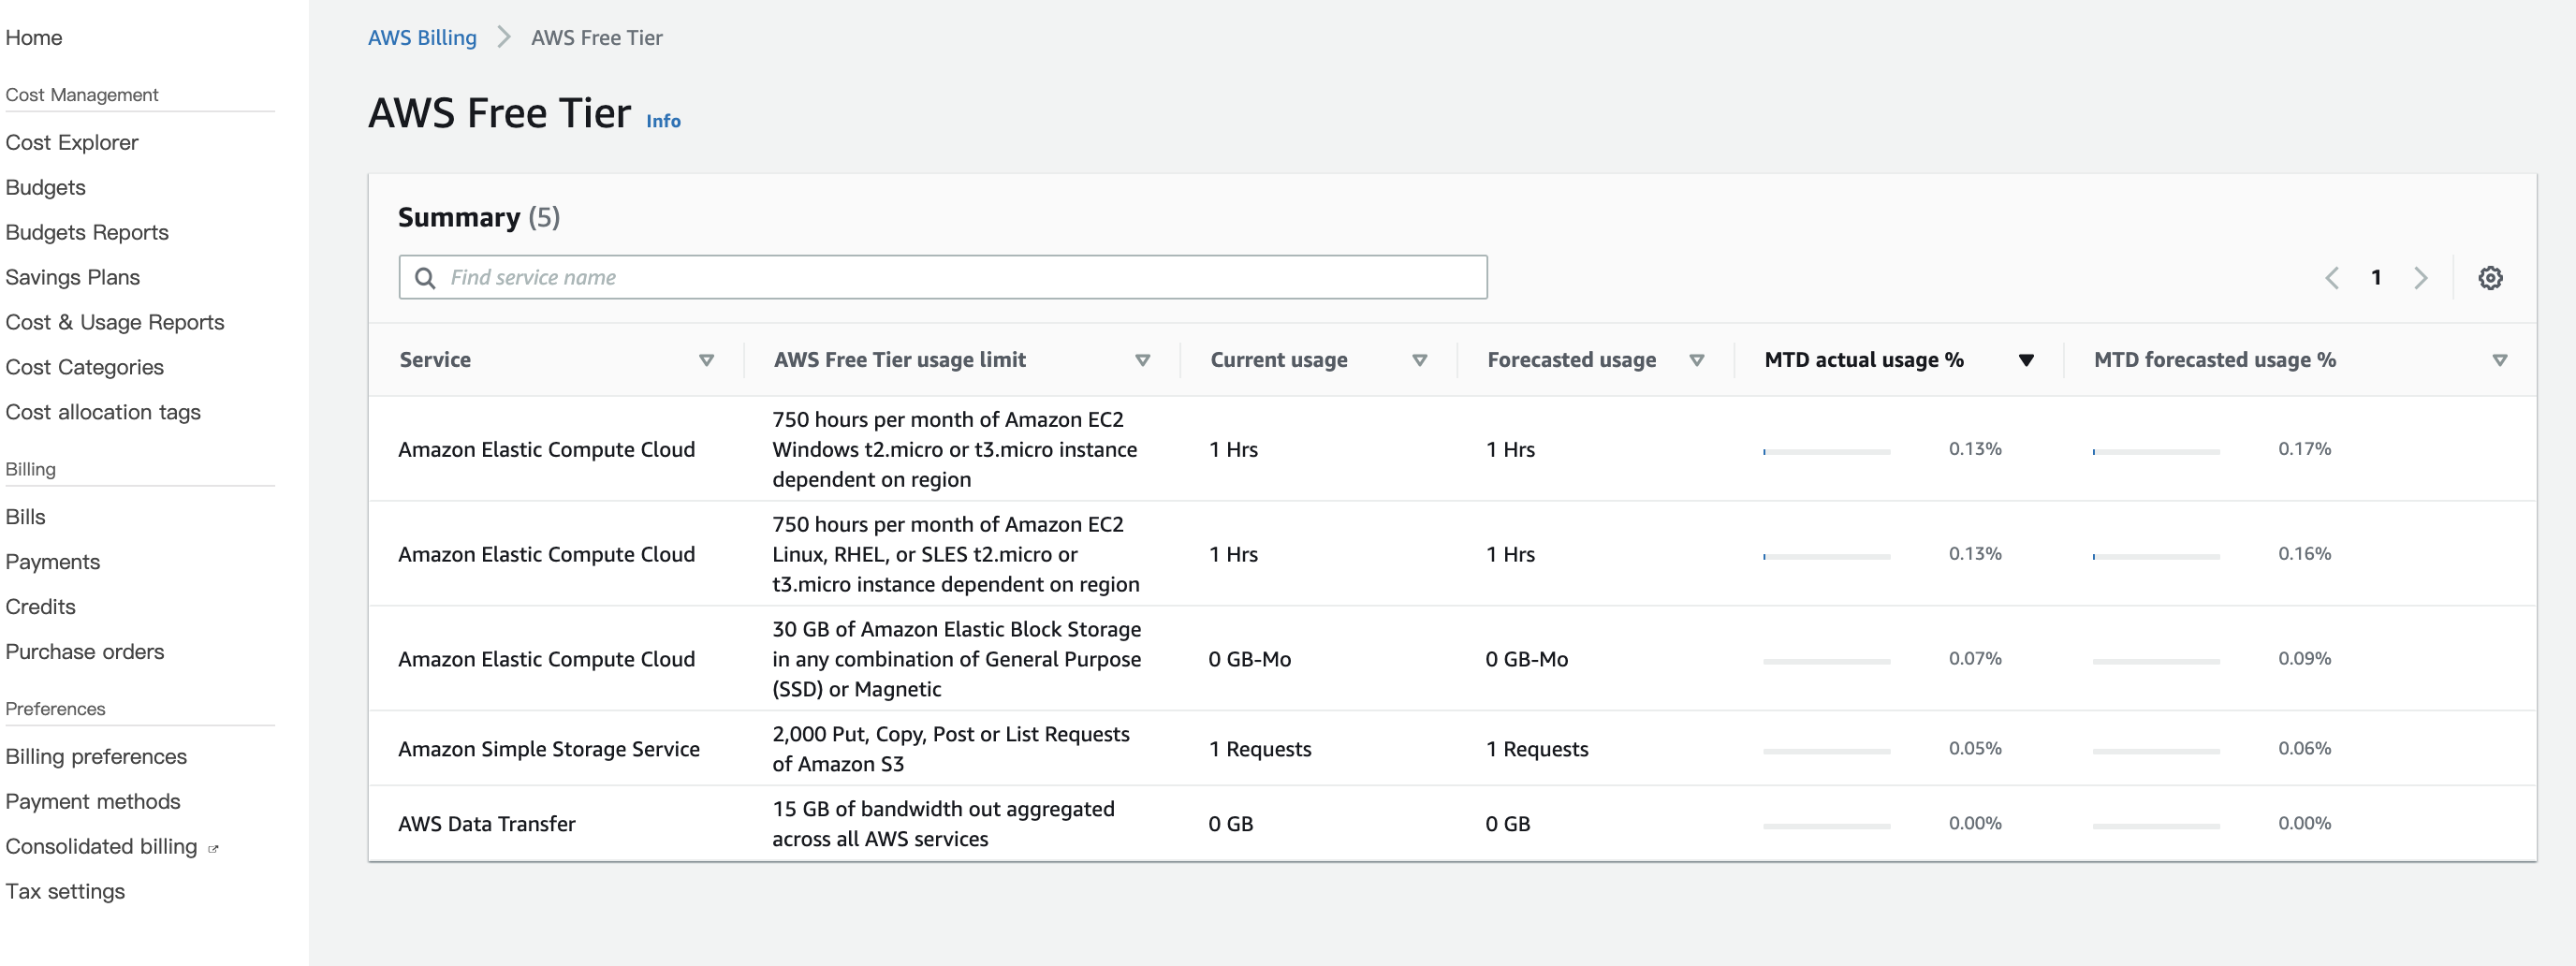
Task: Click MTD actual usage bar for EBS storage row
Action: click(1826, 662)
